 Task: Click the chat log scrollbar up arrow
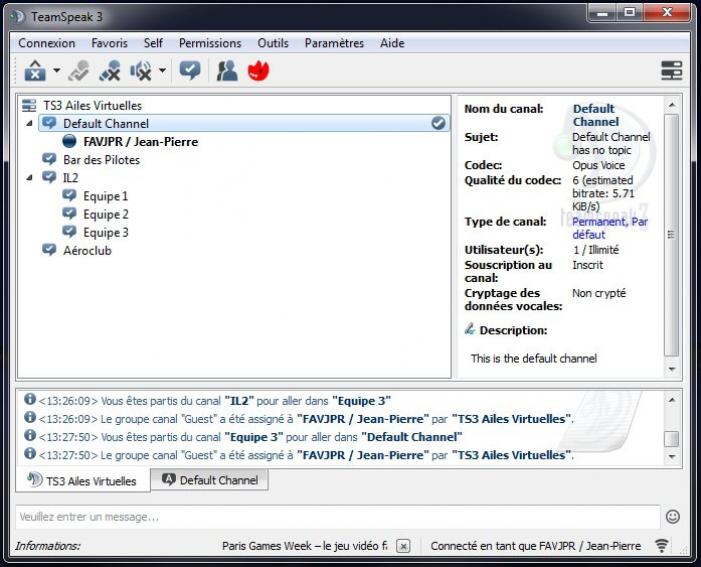[671, 400]
